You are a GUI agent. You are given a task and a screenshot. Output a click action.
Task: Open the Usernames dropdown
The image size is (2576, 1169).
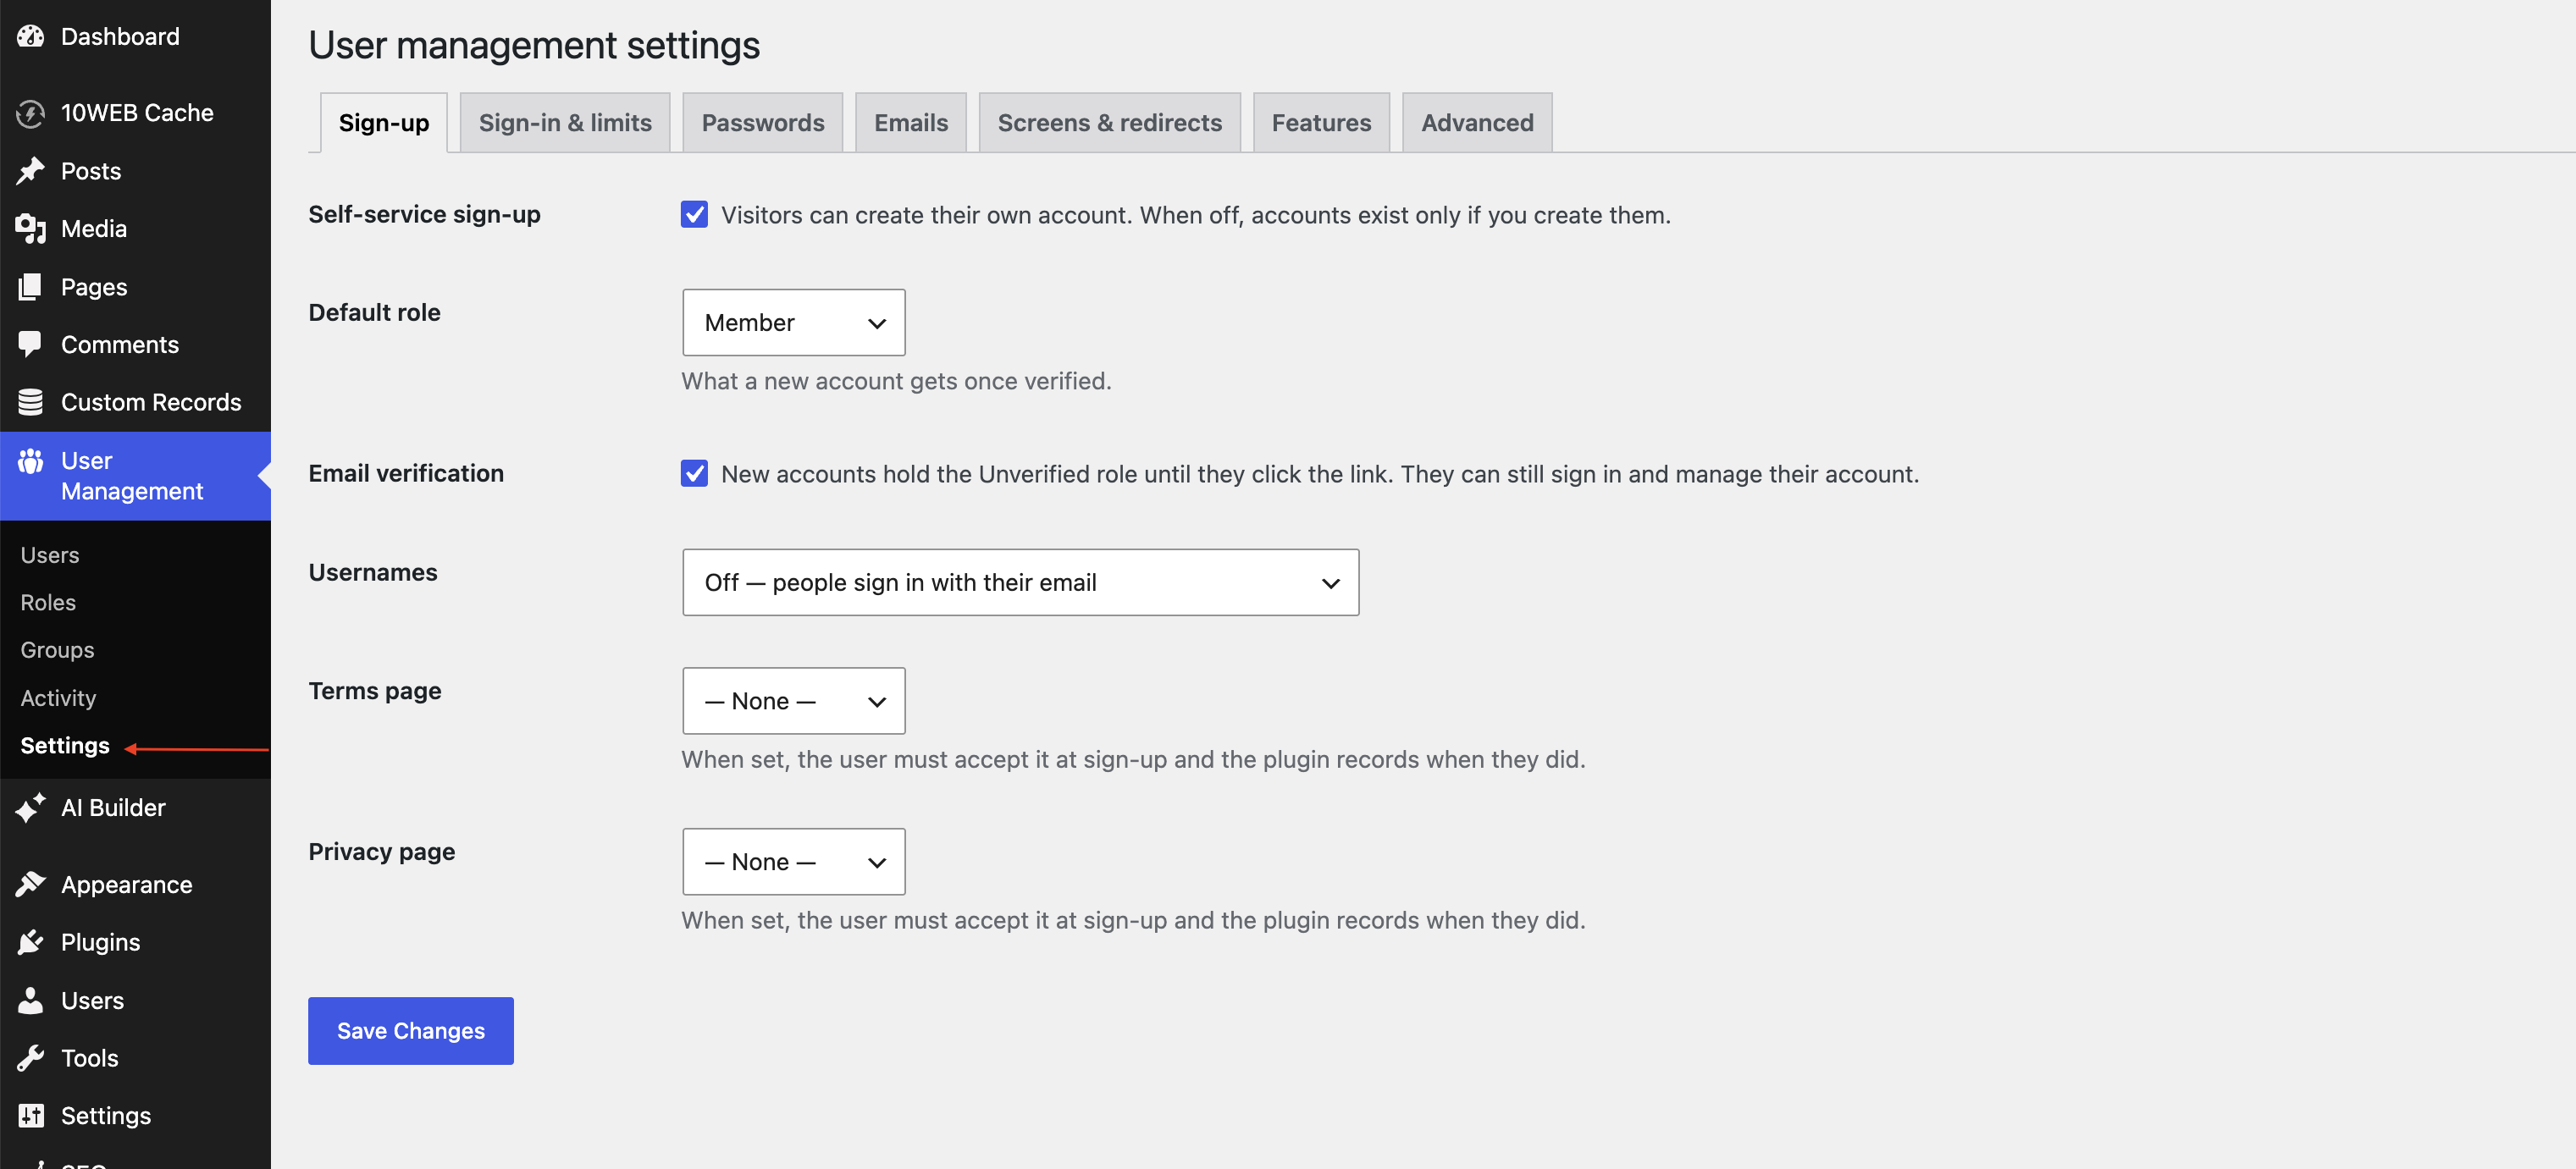1020,582
